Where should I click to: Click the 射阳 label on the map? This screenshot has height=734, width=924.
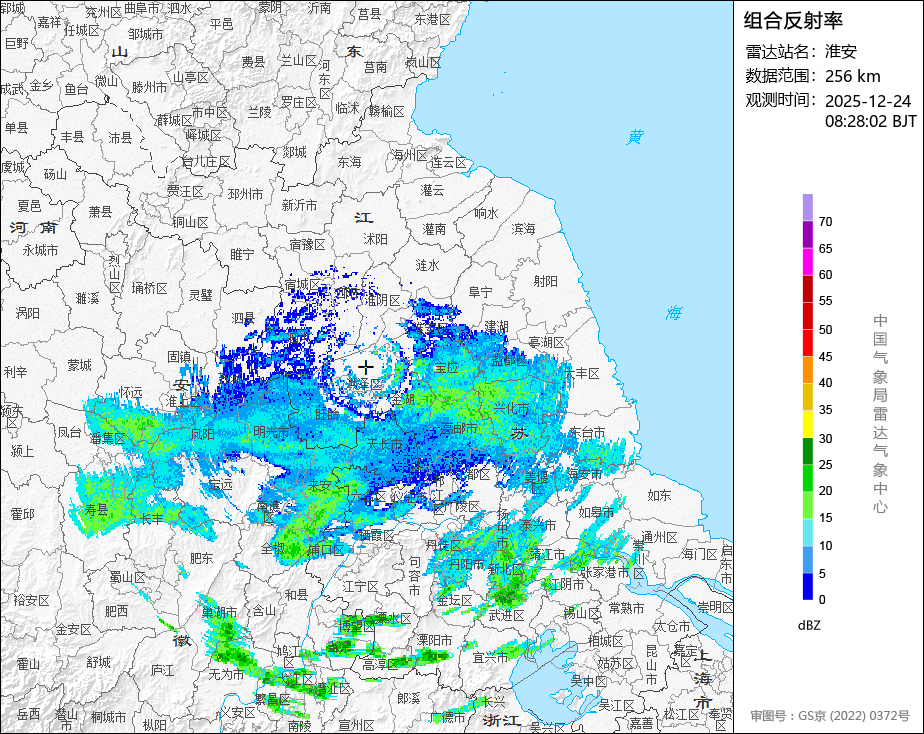546,282
